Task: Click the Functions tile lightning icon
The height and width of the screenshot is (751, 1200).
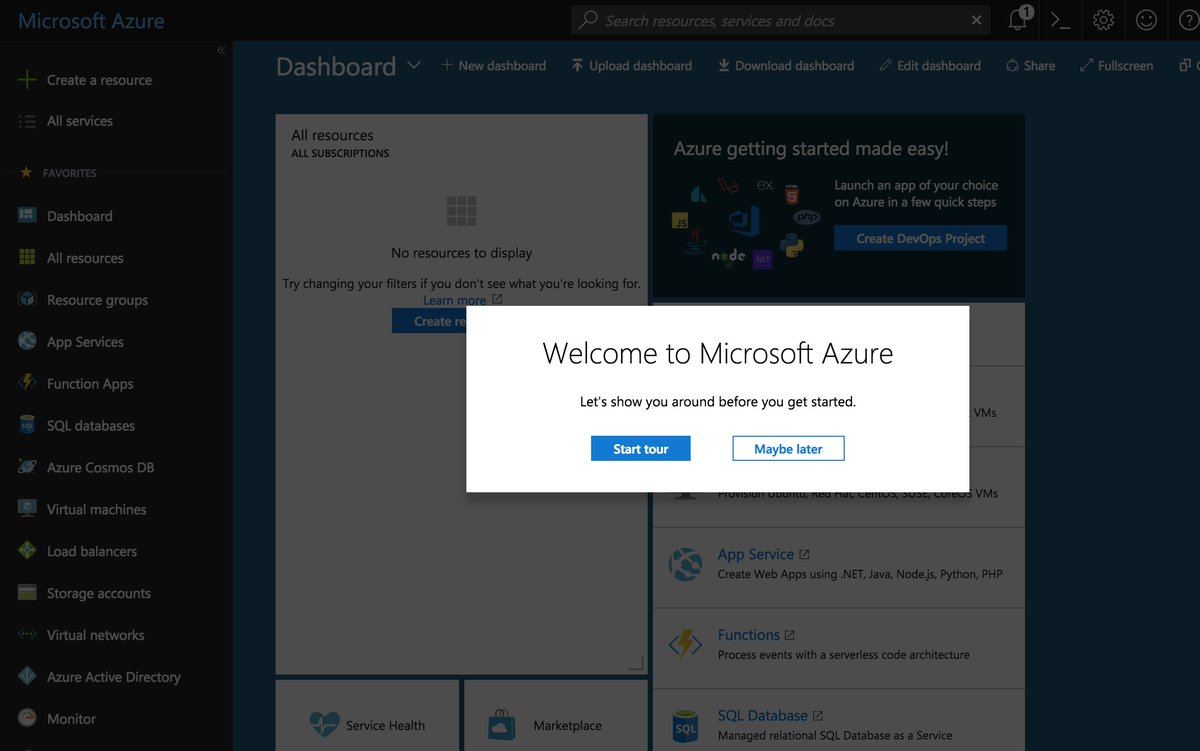Action: point(685,645)
